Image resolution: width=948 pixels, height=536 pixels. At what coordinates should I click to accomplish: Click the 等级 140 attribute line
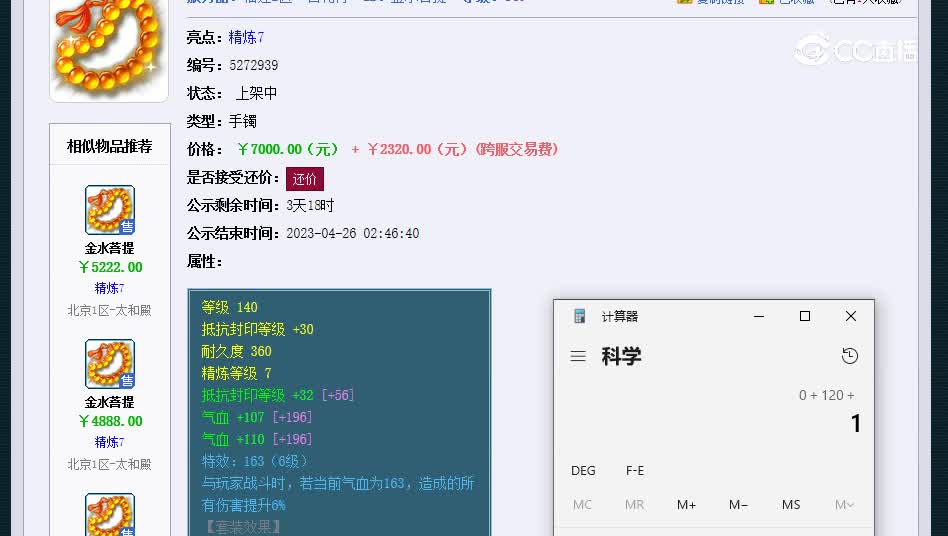tap(230, 308)
